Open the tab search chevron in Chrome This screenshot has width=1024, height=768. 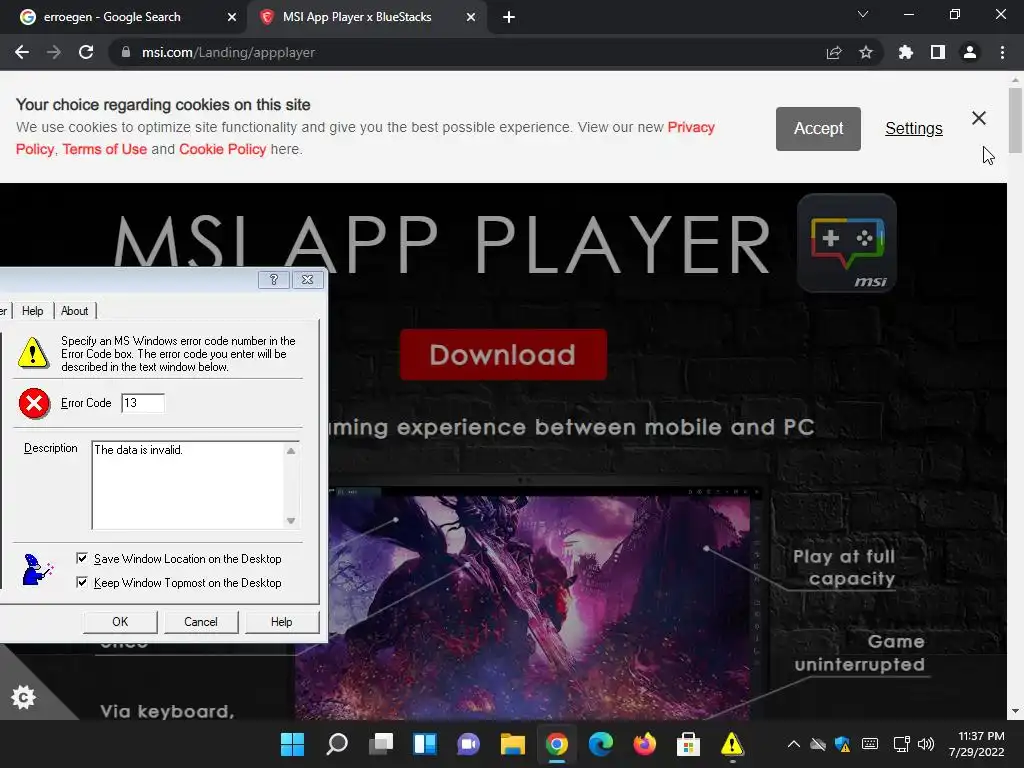[x=863, y=14]
